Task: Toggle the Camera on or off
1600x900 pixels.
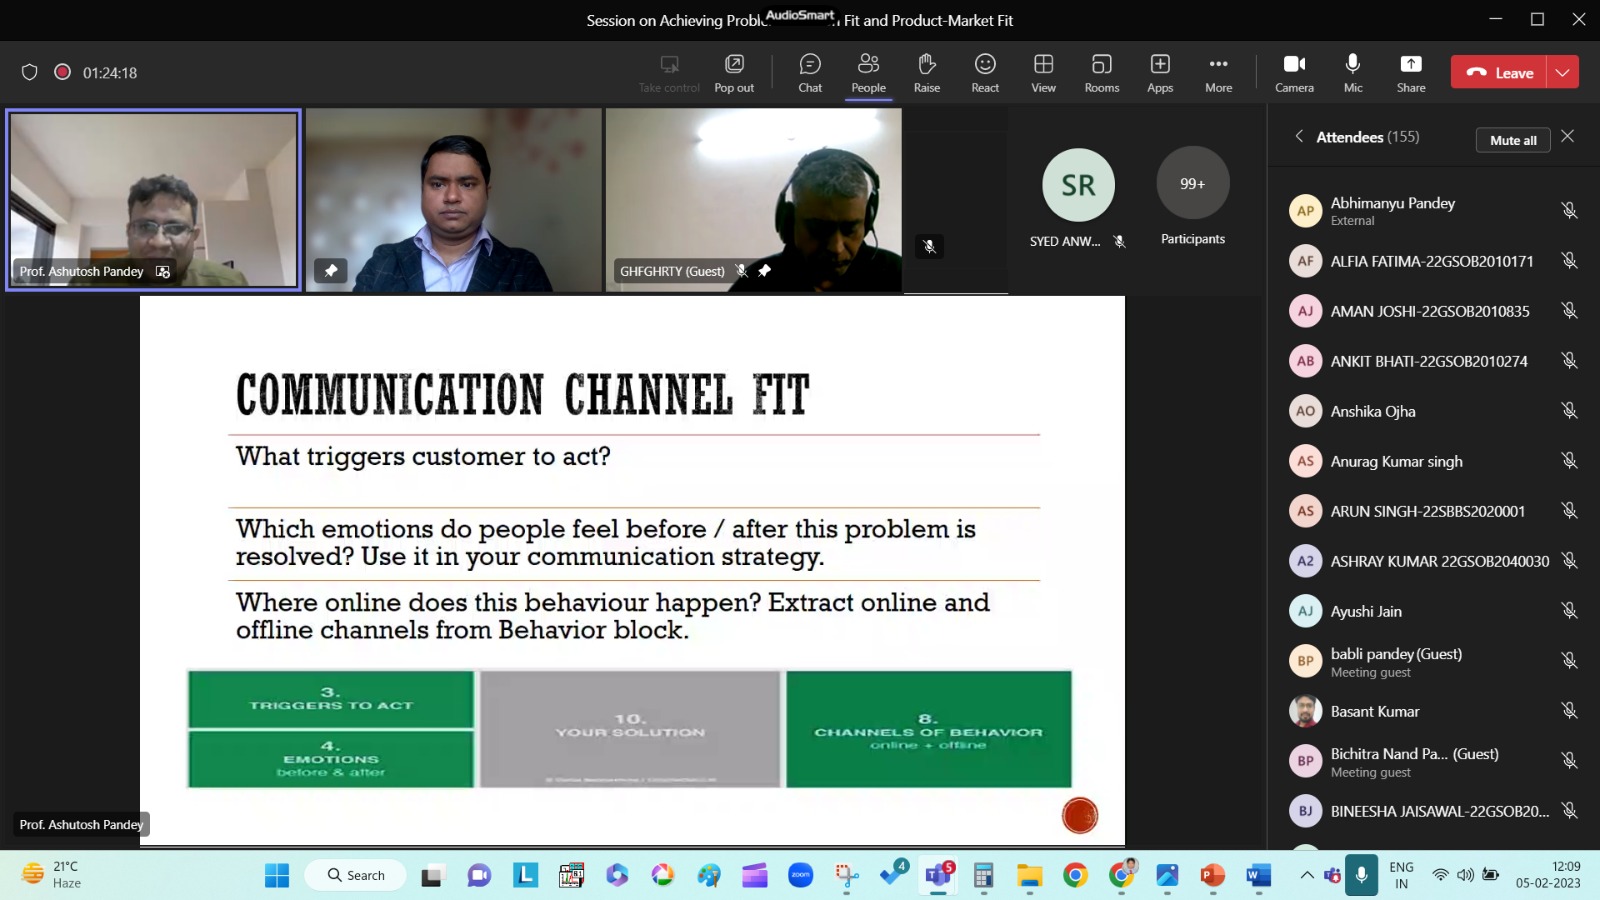Action: pyautogui.click(x=1294, y=73)
